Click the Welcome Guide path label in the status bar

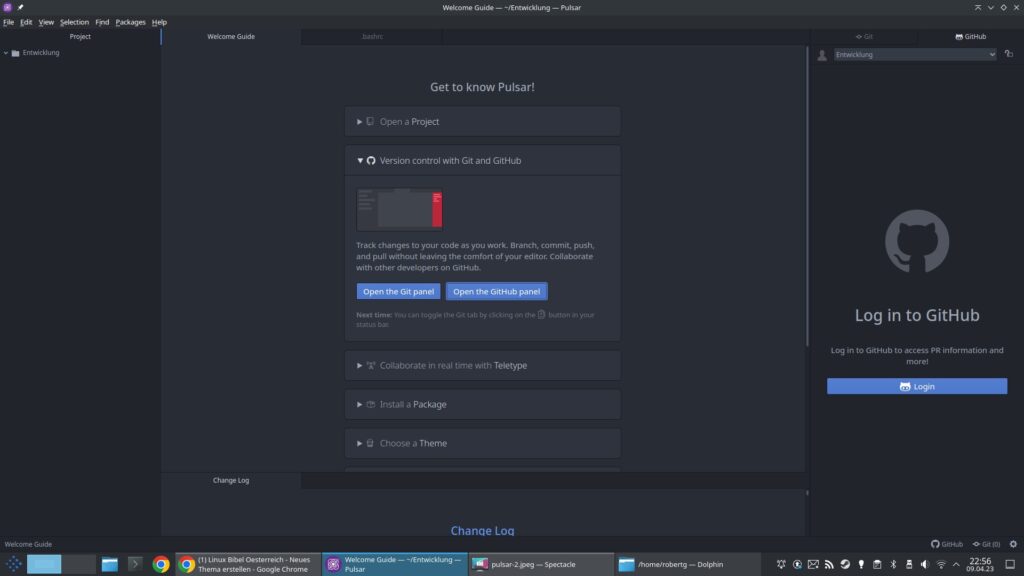coord(28,544)
